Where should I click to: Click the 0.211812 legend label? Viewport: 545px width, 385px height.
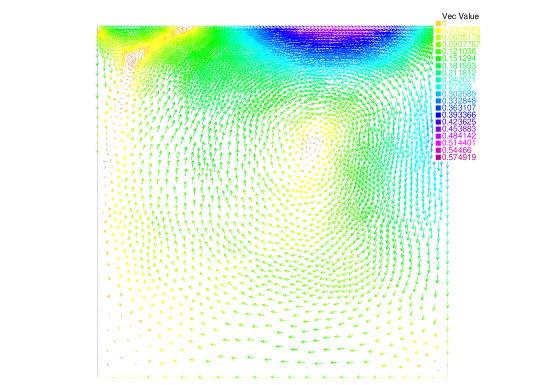tap(459, 73)
